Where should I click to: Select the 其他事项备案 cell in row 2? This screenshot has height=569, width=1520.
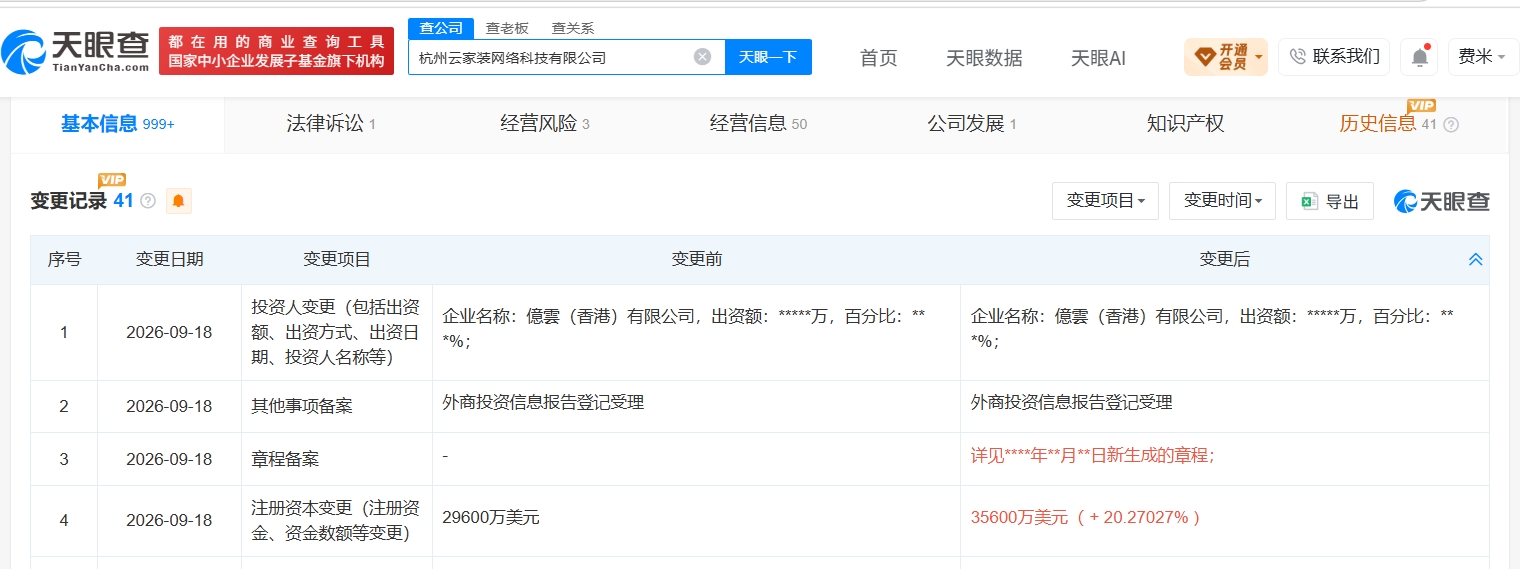(x=337, y=407)
